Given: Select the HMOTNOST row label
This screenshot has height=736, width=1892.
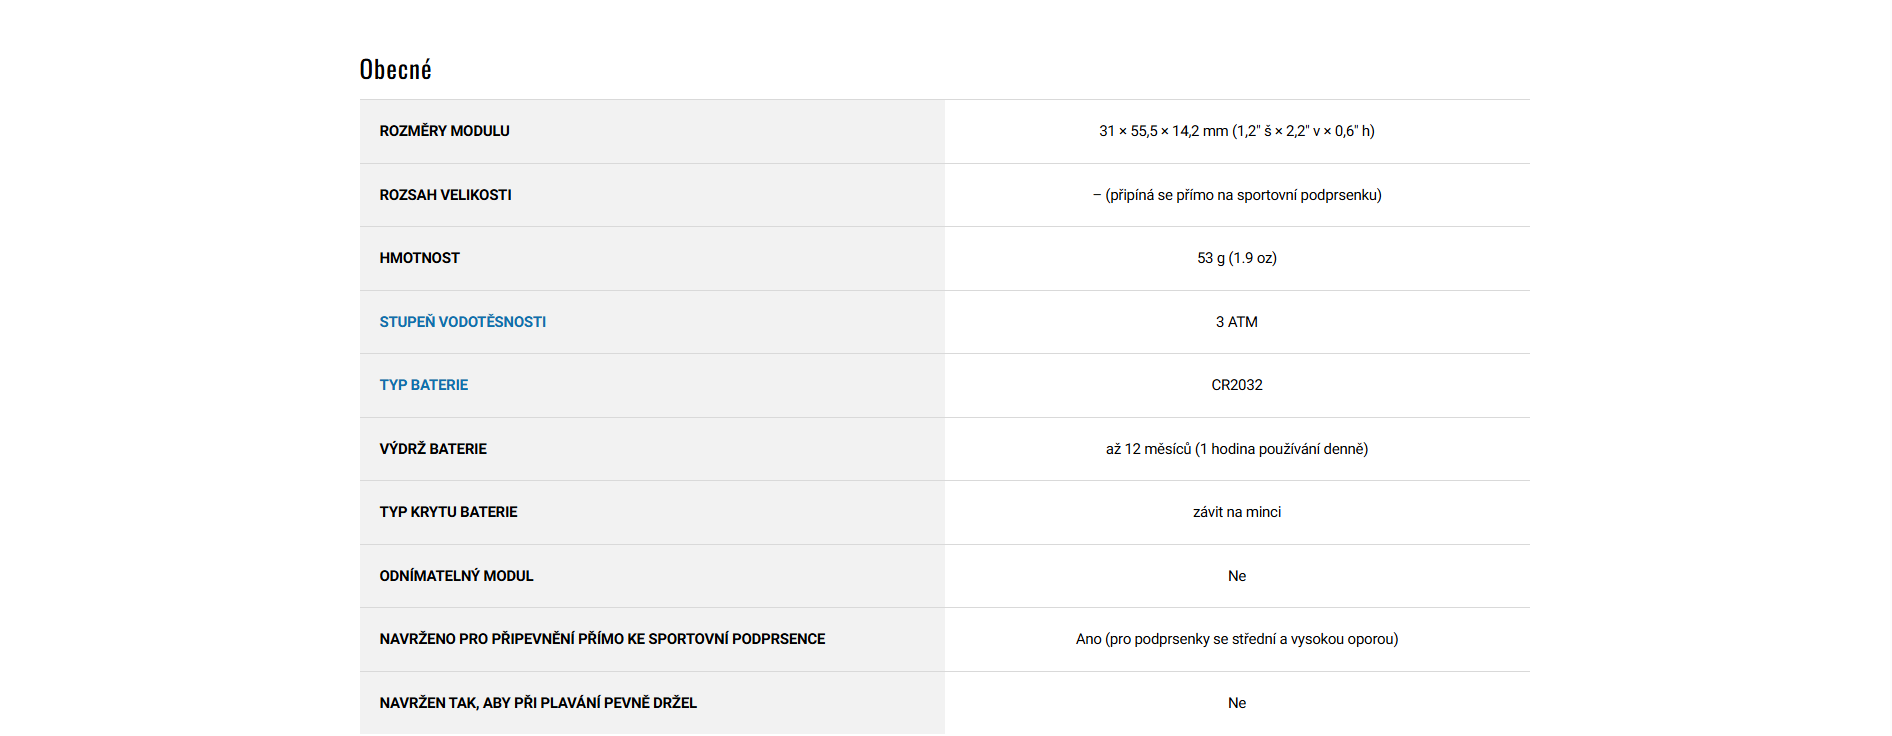Looking at the screenshot, I should pos(419,258).
